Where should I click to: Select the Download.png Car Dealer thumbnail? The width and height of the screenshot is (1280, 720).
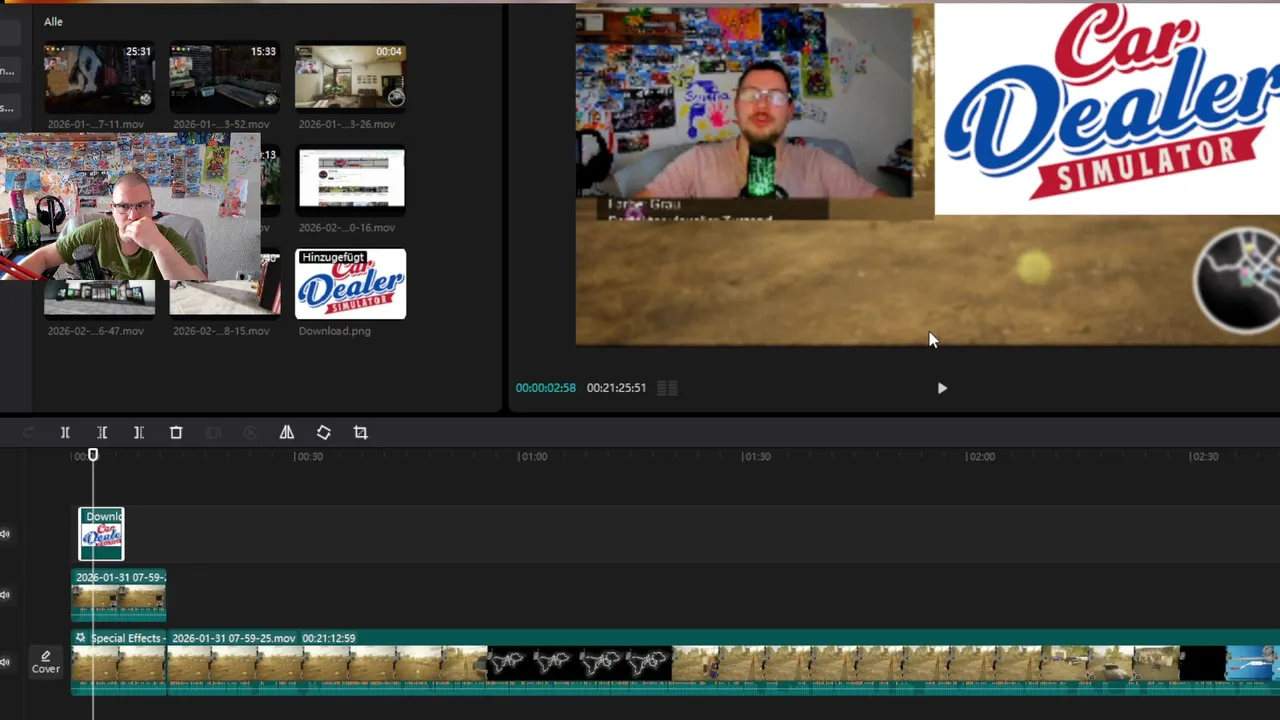coord(350,284)
